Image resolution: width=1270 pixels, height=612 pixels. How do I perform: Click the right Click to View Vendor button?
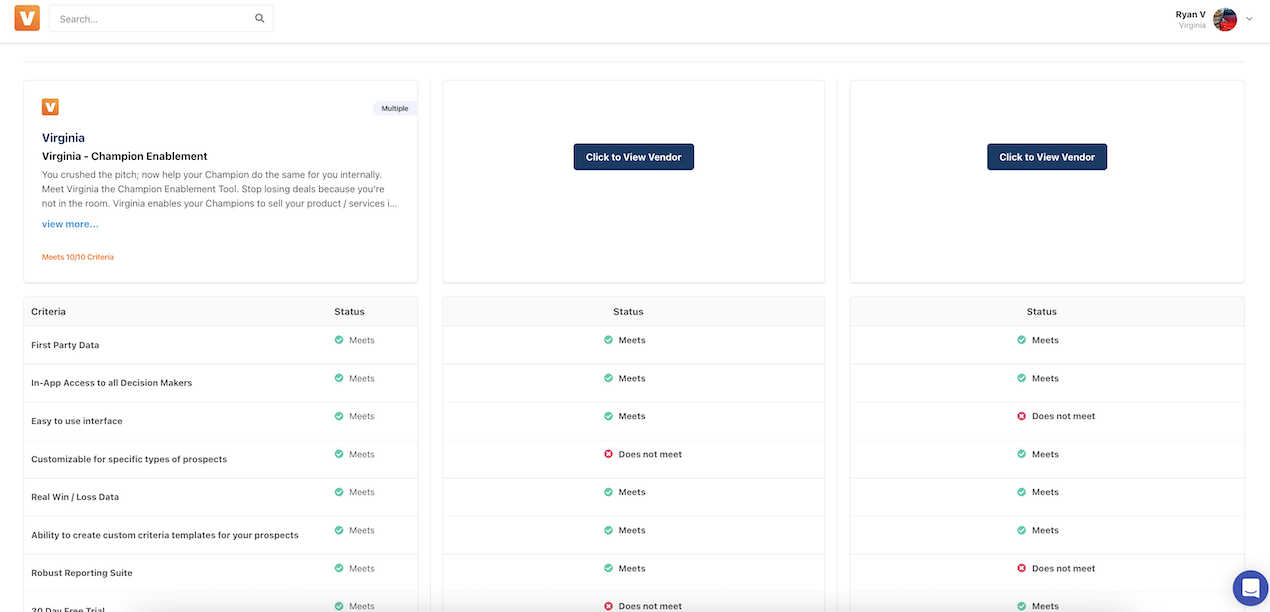point(1047,157)
